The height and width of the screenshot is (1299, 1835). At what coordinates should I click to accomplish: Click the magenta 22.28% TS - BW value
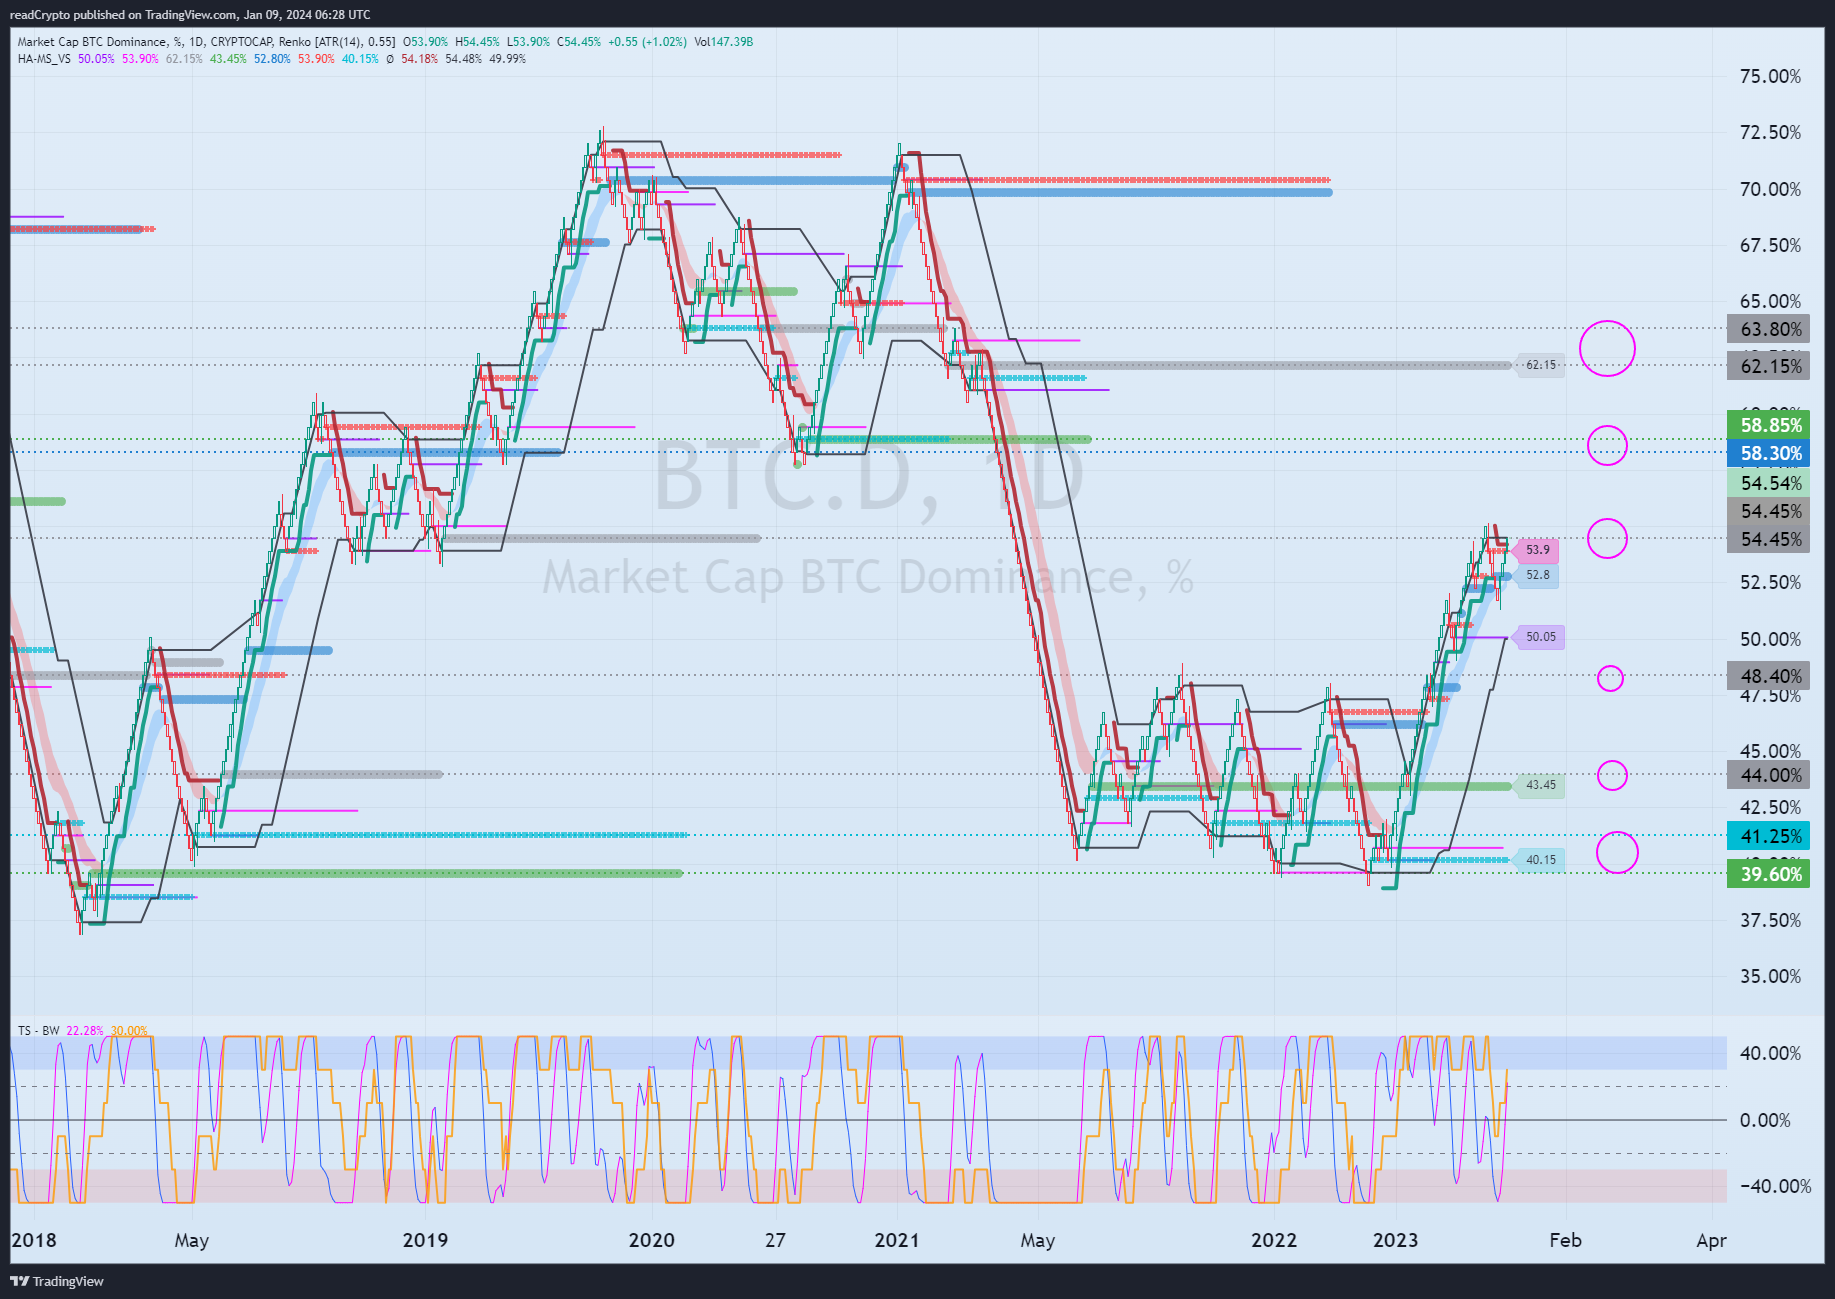(85, 1031)
